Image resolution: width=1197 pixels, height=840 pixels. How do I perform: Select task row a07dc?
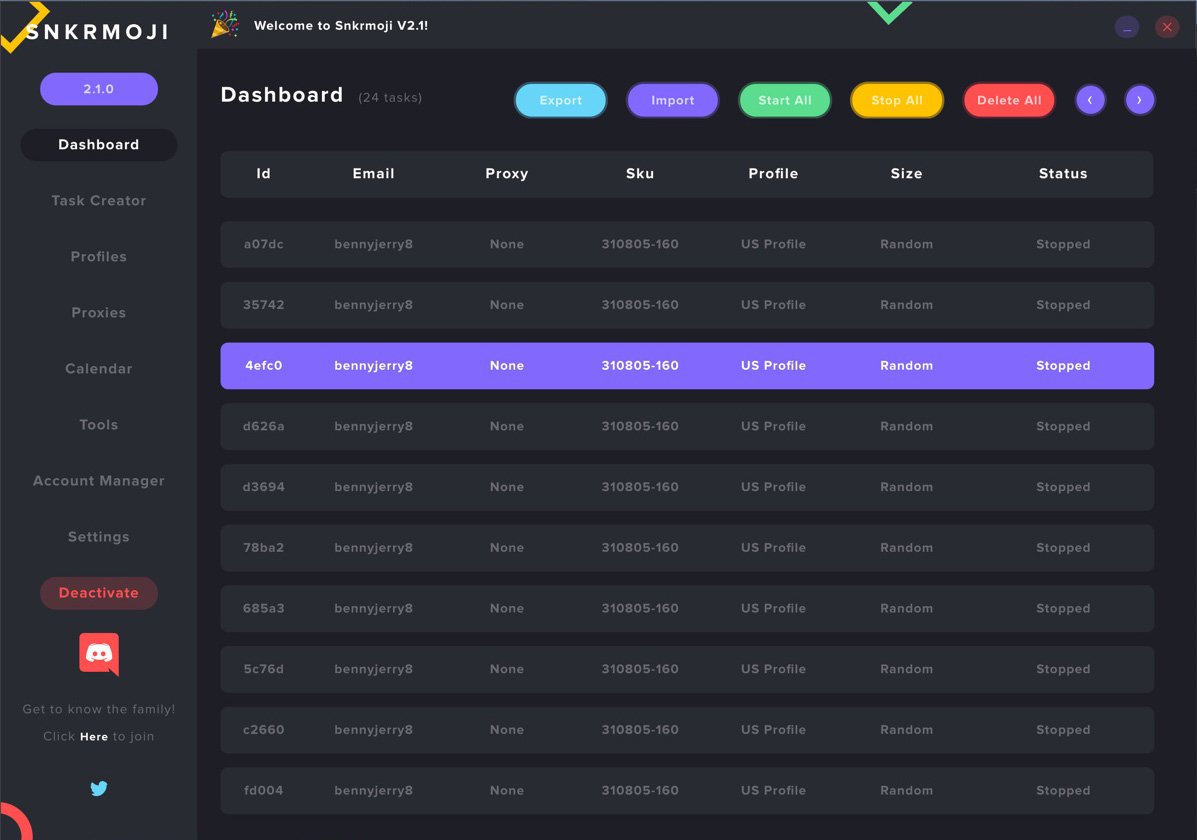coord(687,244)
